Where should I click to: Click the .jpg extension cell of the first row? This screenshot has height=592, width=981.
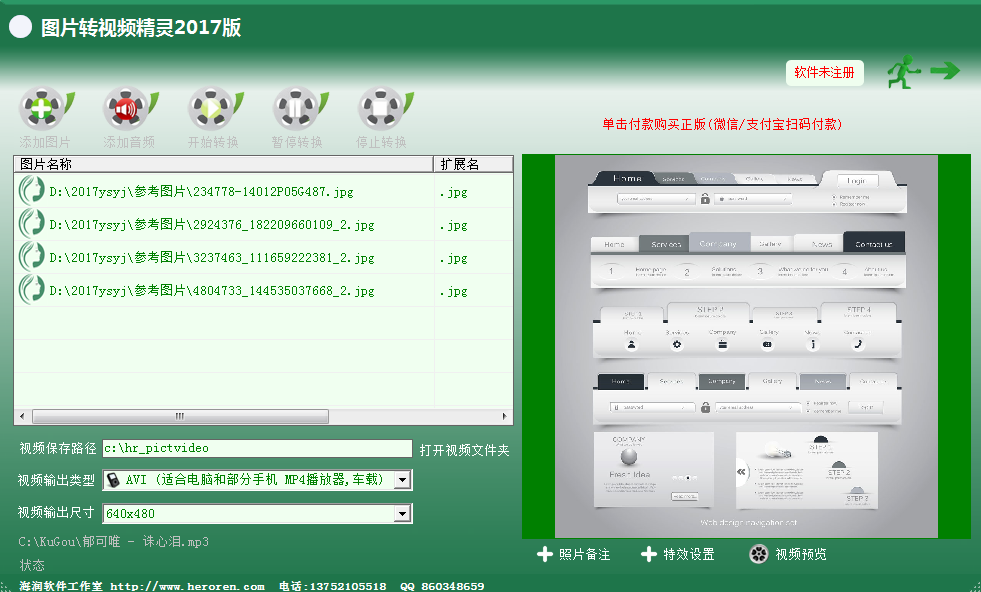[454, 192]
